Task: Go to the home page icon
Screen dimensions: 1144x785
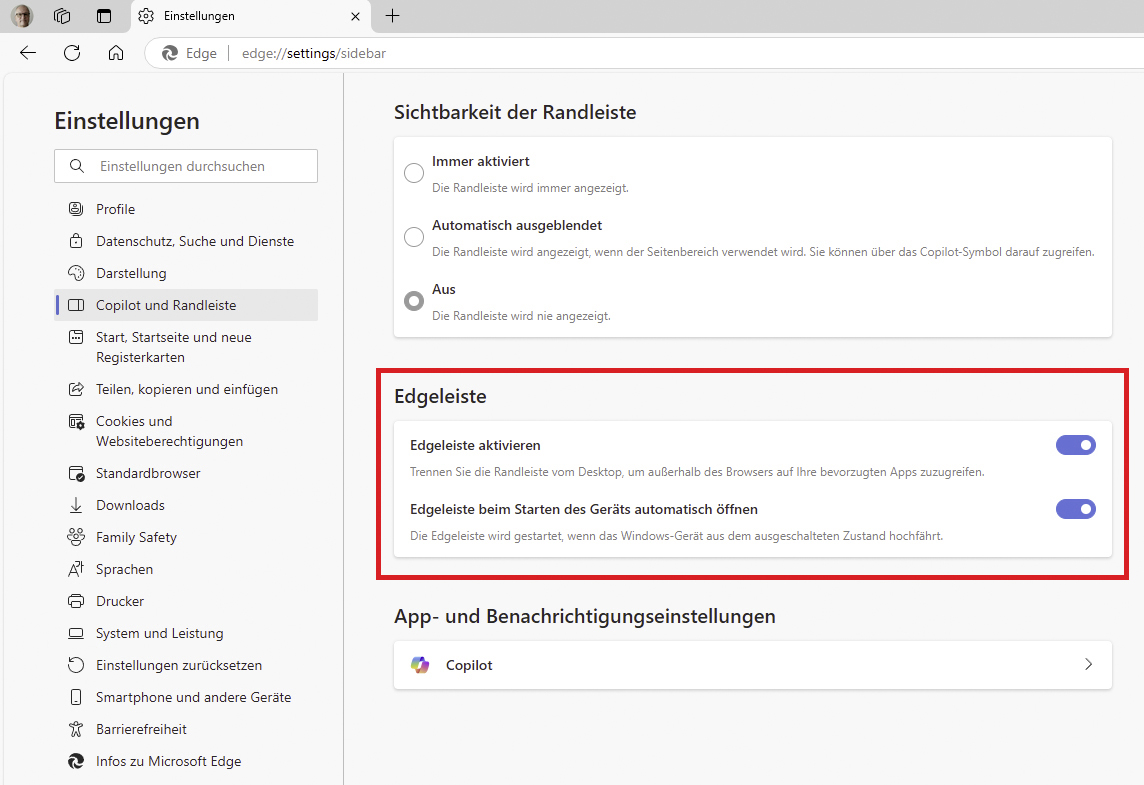Action: (x=116, y=53)
